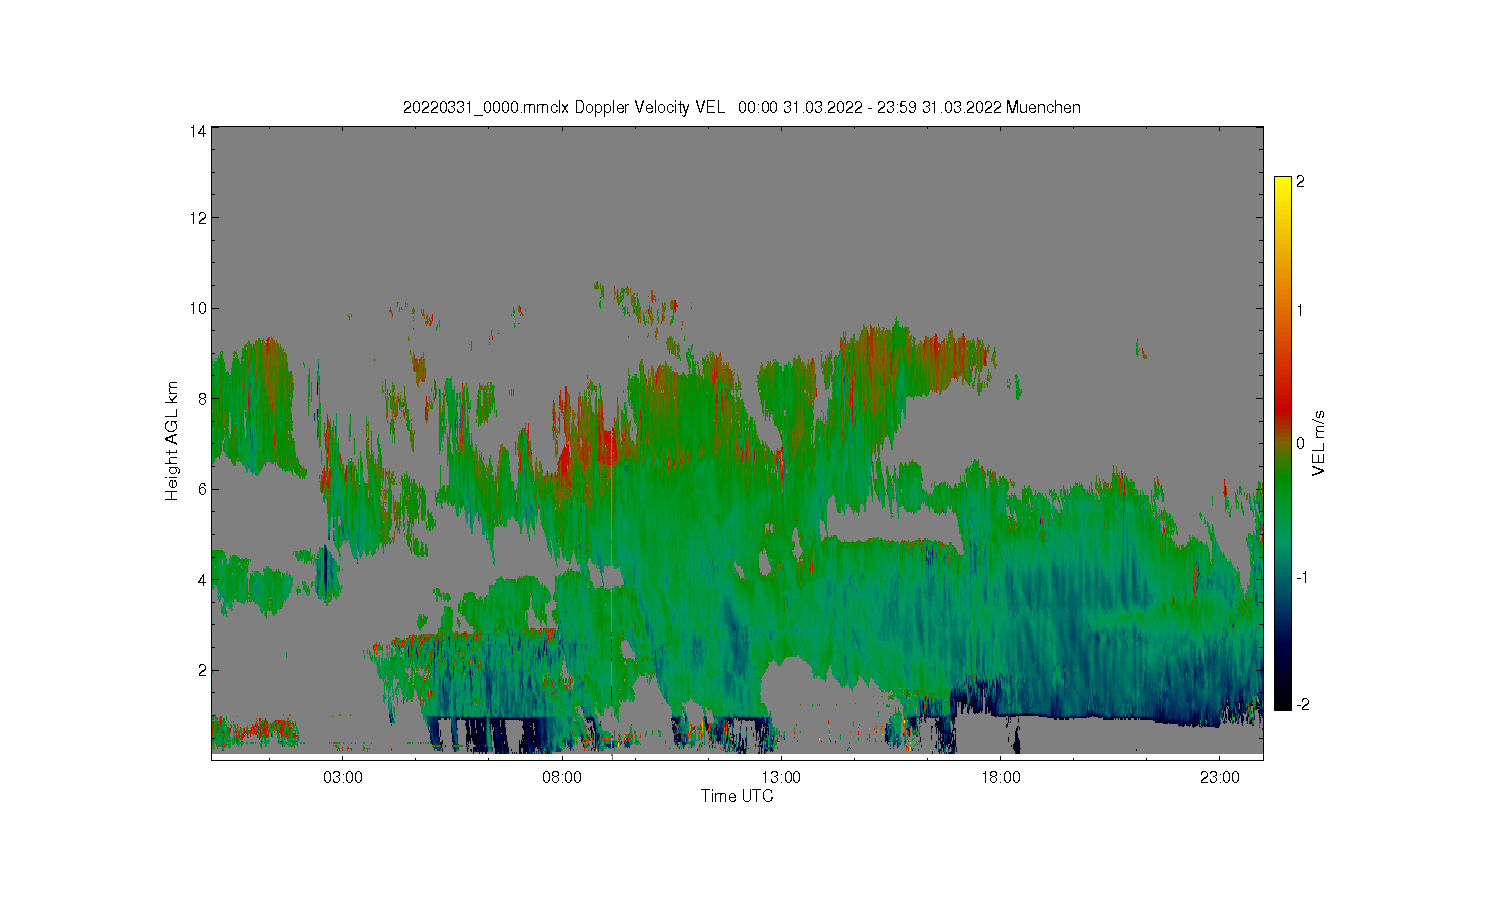The image size is (1500, 900).
Task: Select the 13:00 time tick label
Action: [781, 777]
